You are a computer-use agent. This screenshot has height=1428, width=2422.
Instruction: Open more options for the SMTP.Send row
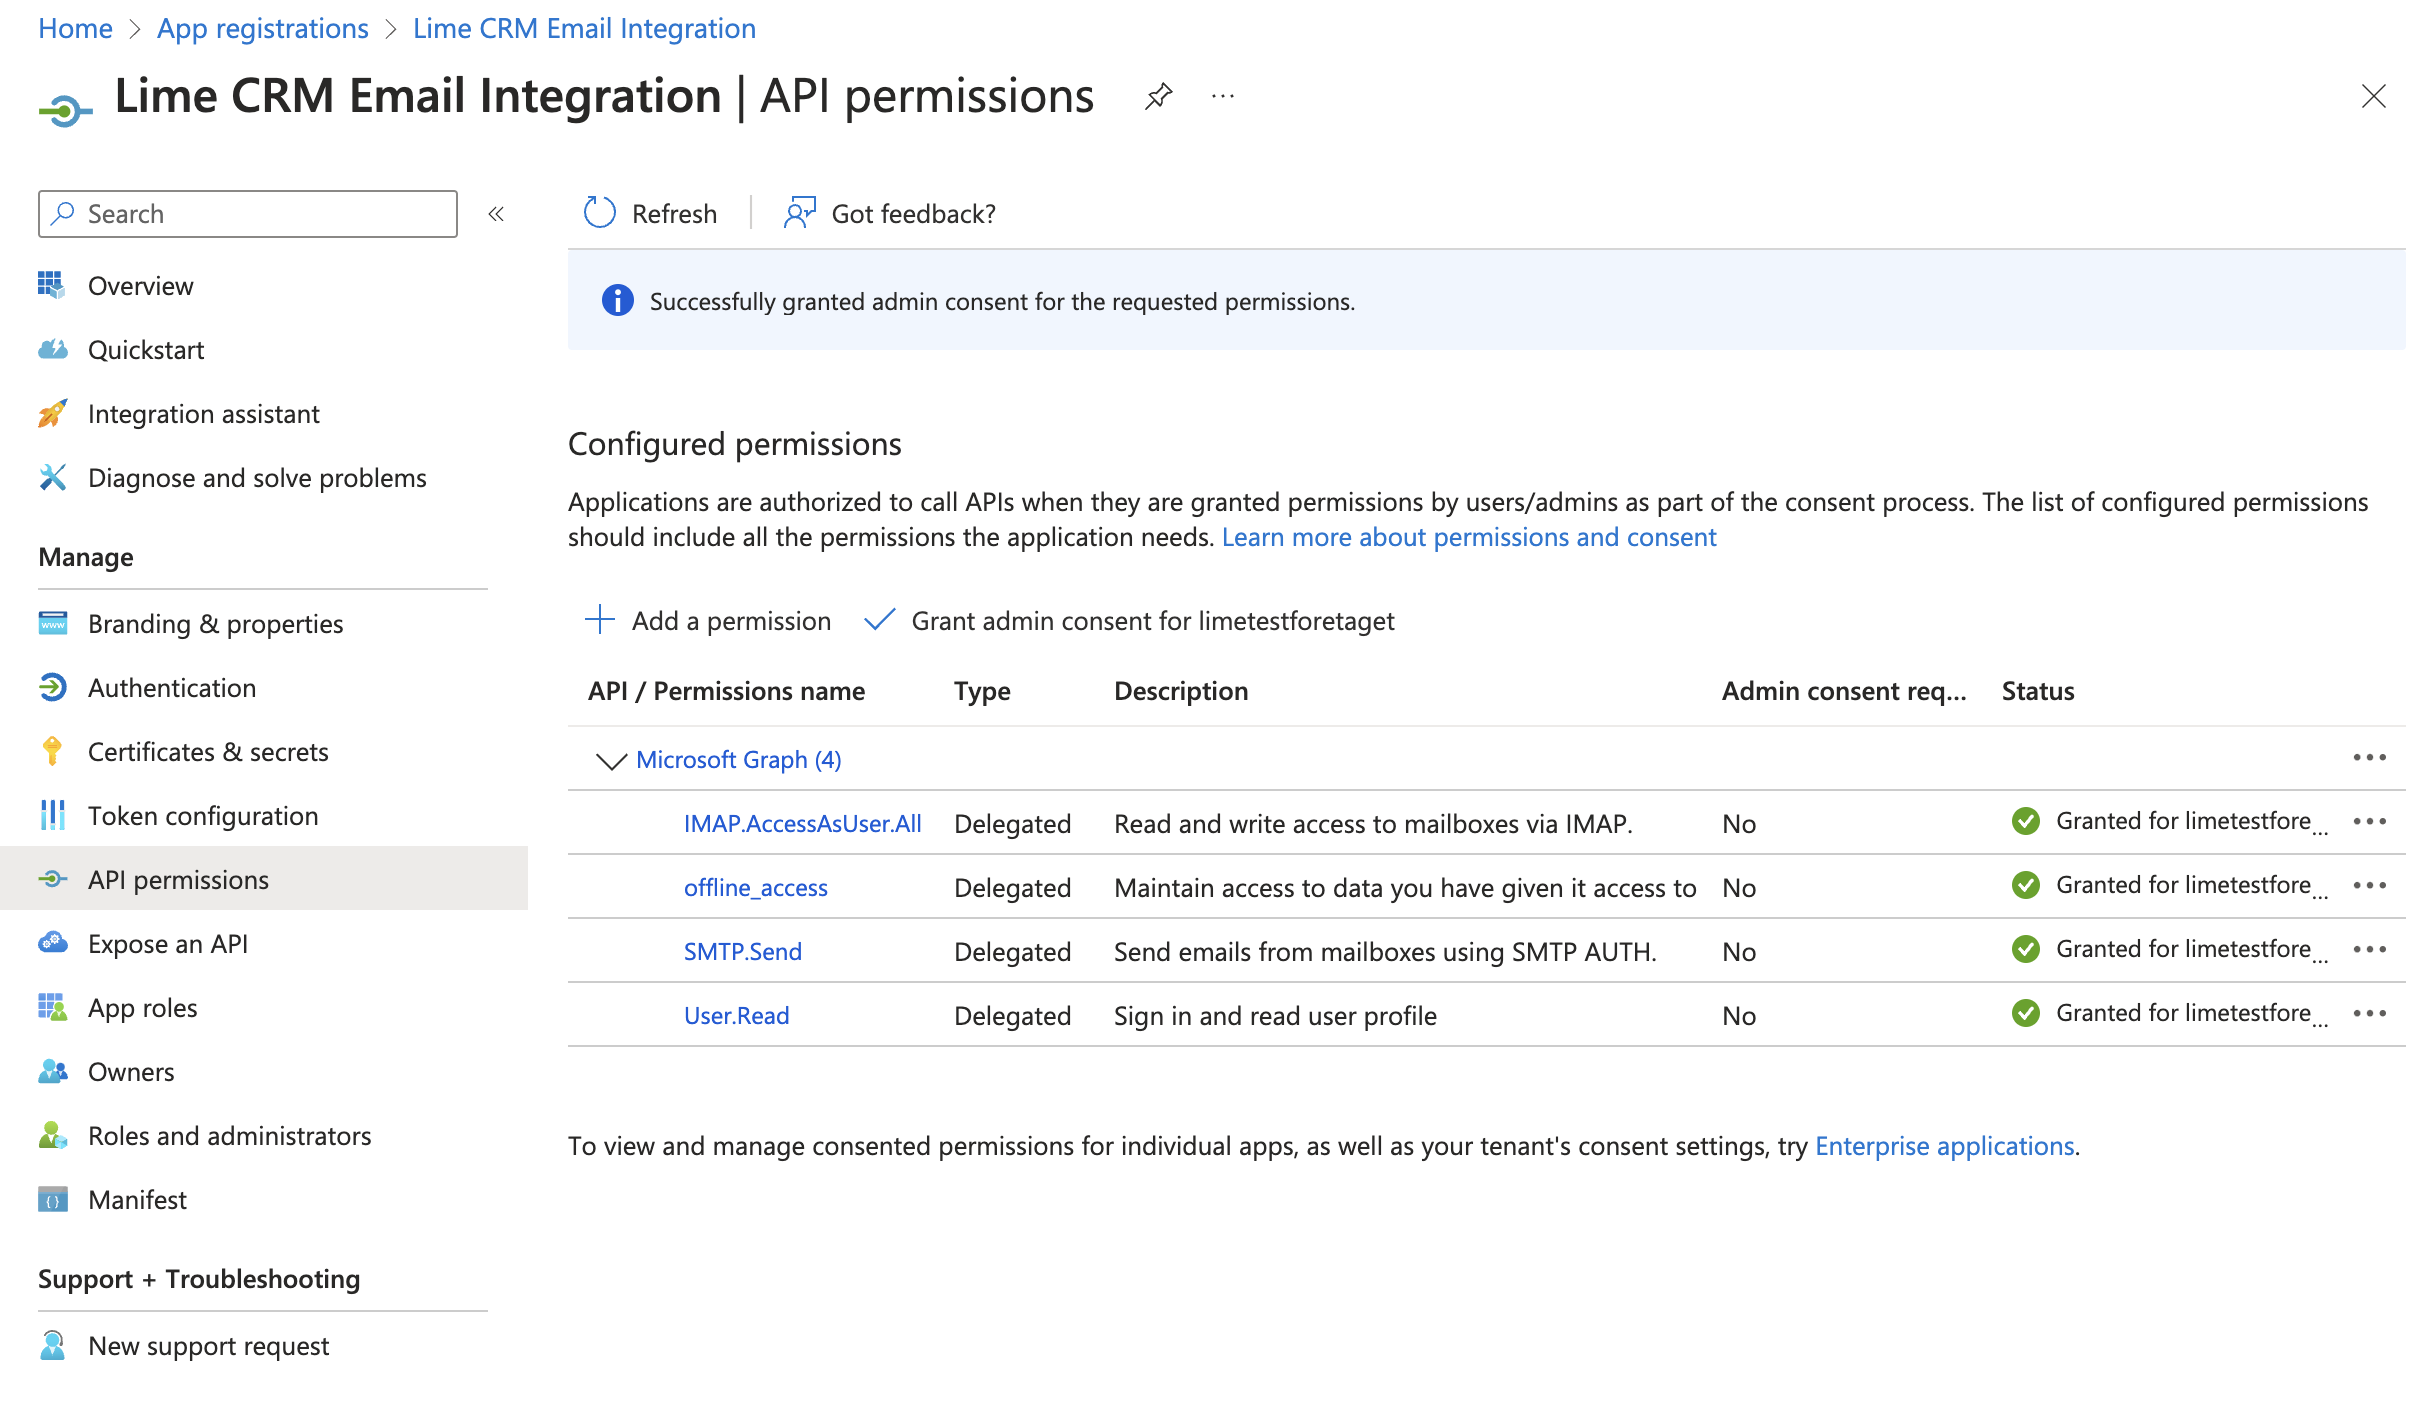pos(2369,950)
